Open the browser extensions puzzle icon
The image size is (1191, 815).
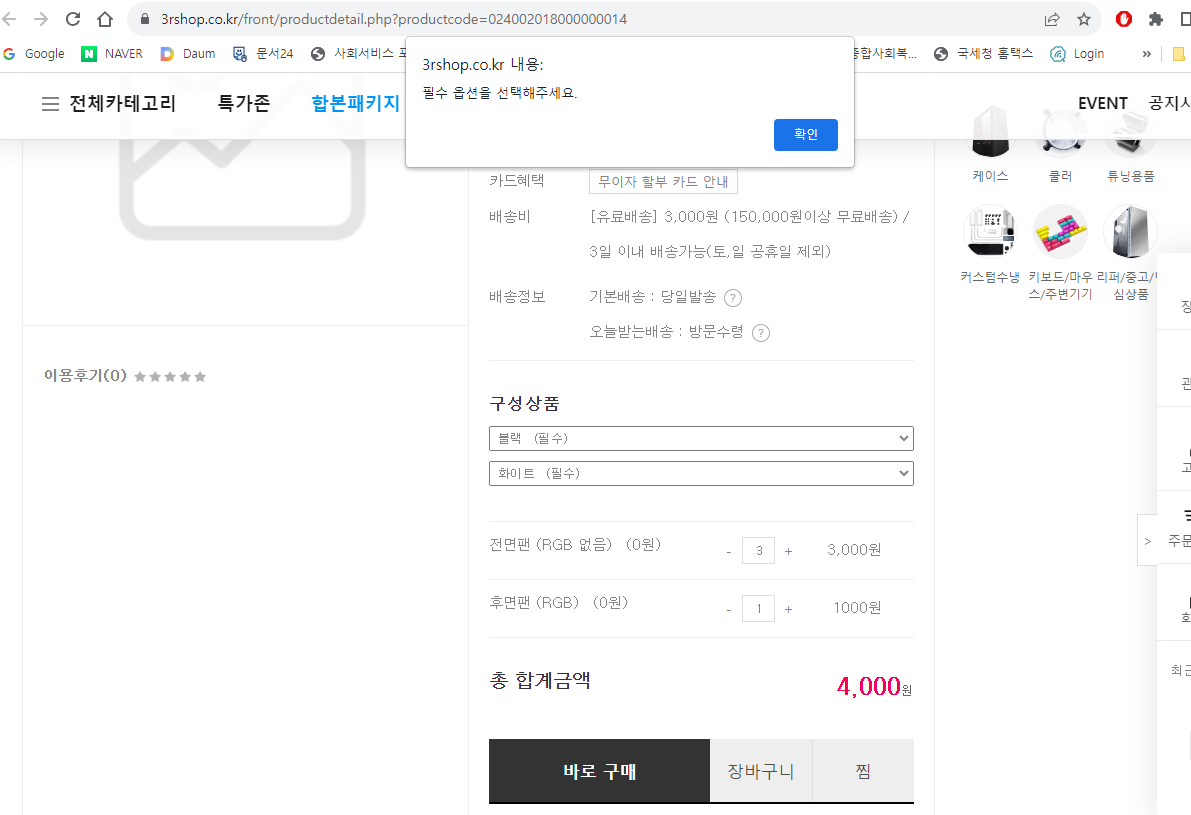pyautogui.click(x=1156, y=19)
